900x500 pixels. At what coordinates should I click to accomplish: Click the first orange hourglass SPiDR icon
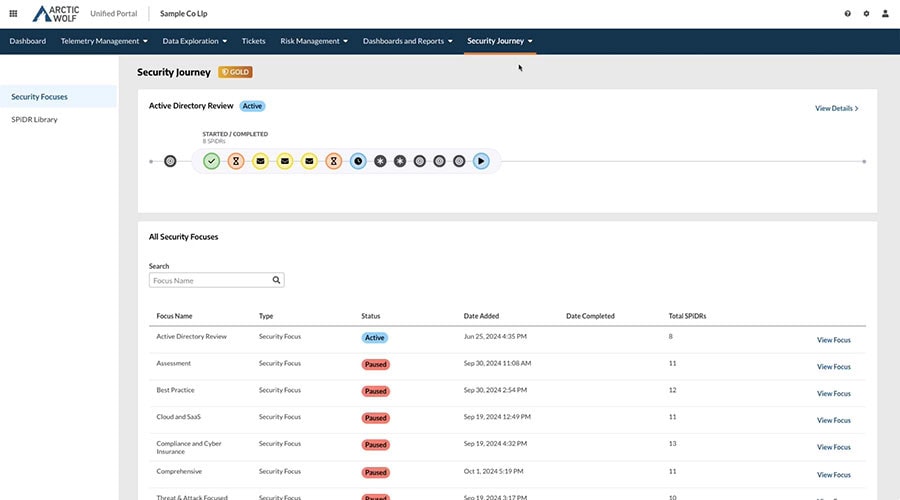235,161
